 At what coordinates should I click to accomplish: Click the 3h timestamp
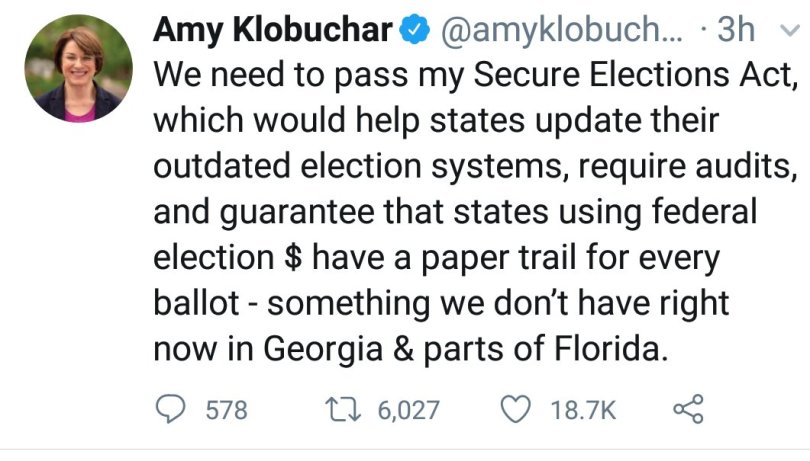pyautogui.click(x=735, y=31)
